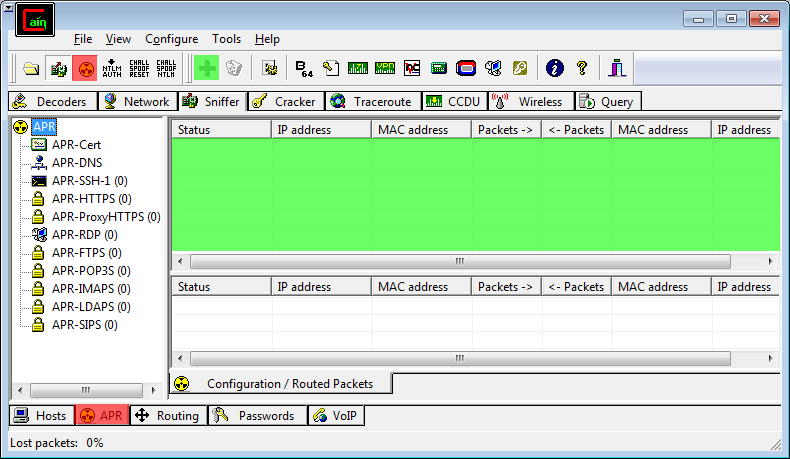
Task: Select the Sniffer tab
Action: pyautogui.click(x=213, y=101)
